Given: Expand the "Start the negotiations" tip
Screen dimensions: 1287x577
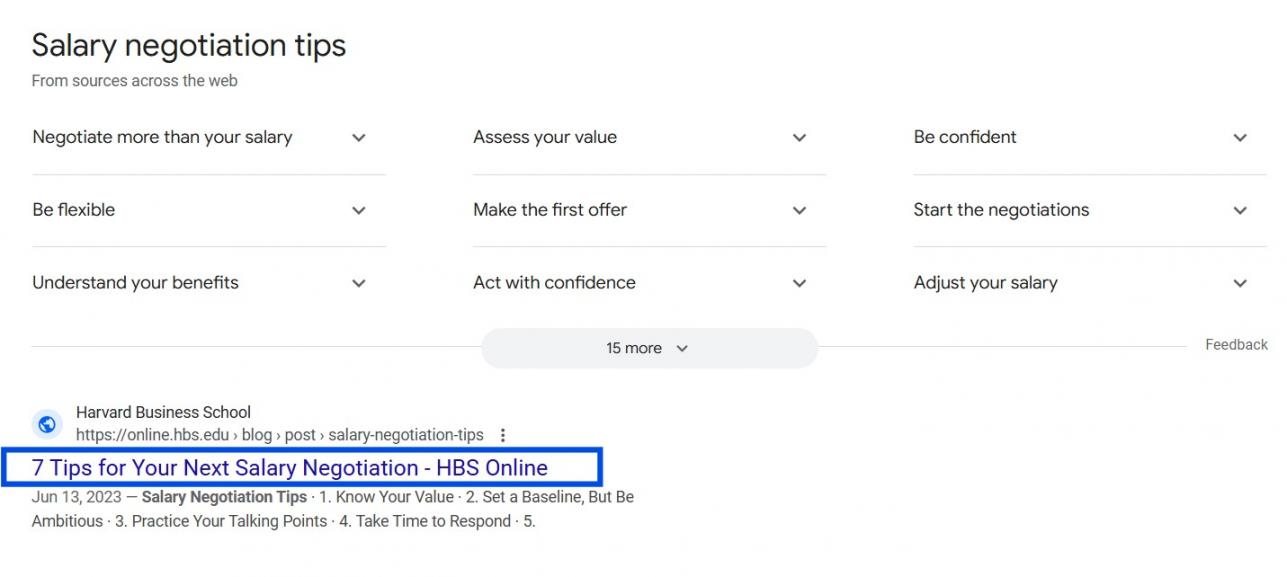Looking at the screenshot, I should pyautogui.click(x=1001, y=210).
